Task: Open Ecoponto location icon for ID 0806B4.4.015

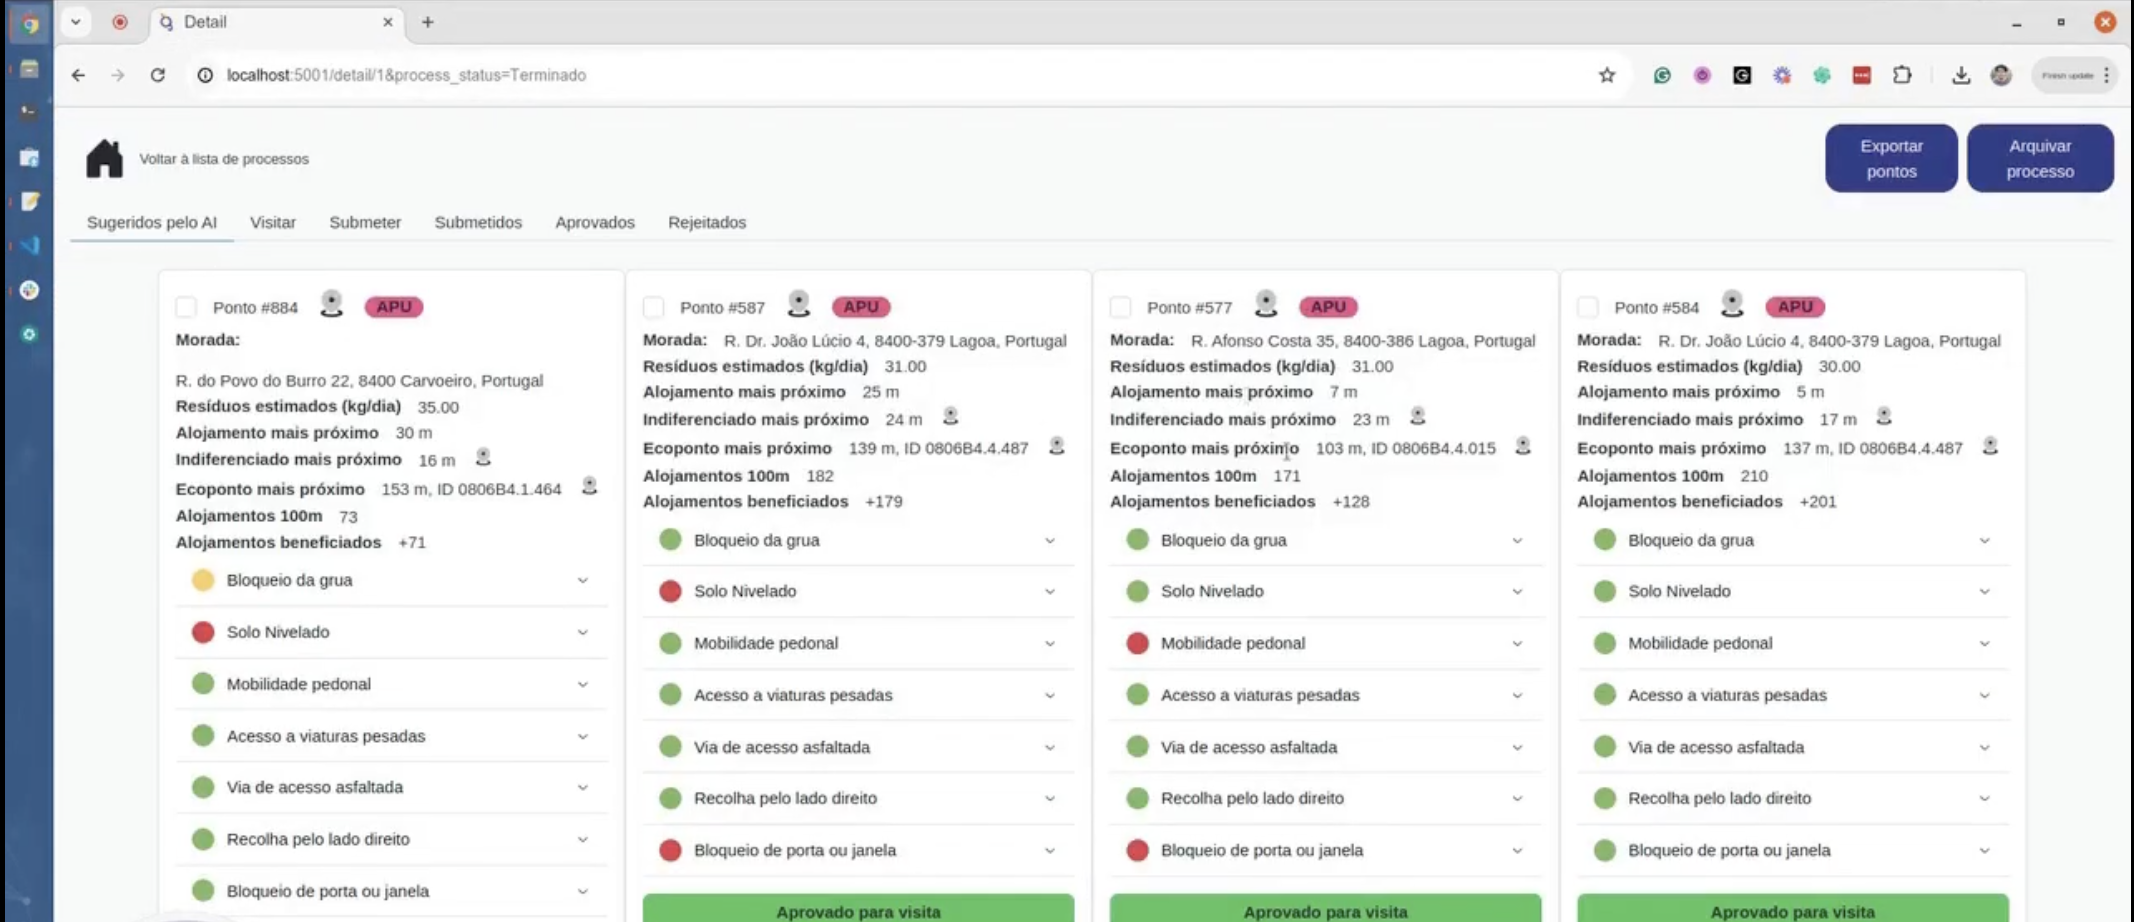Action: click(1522, 447)
